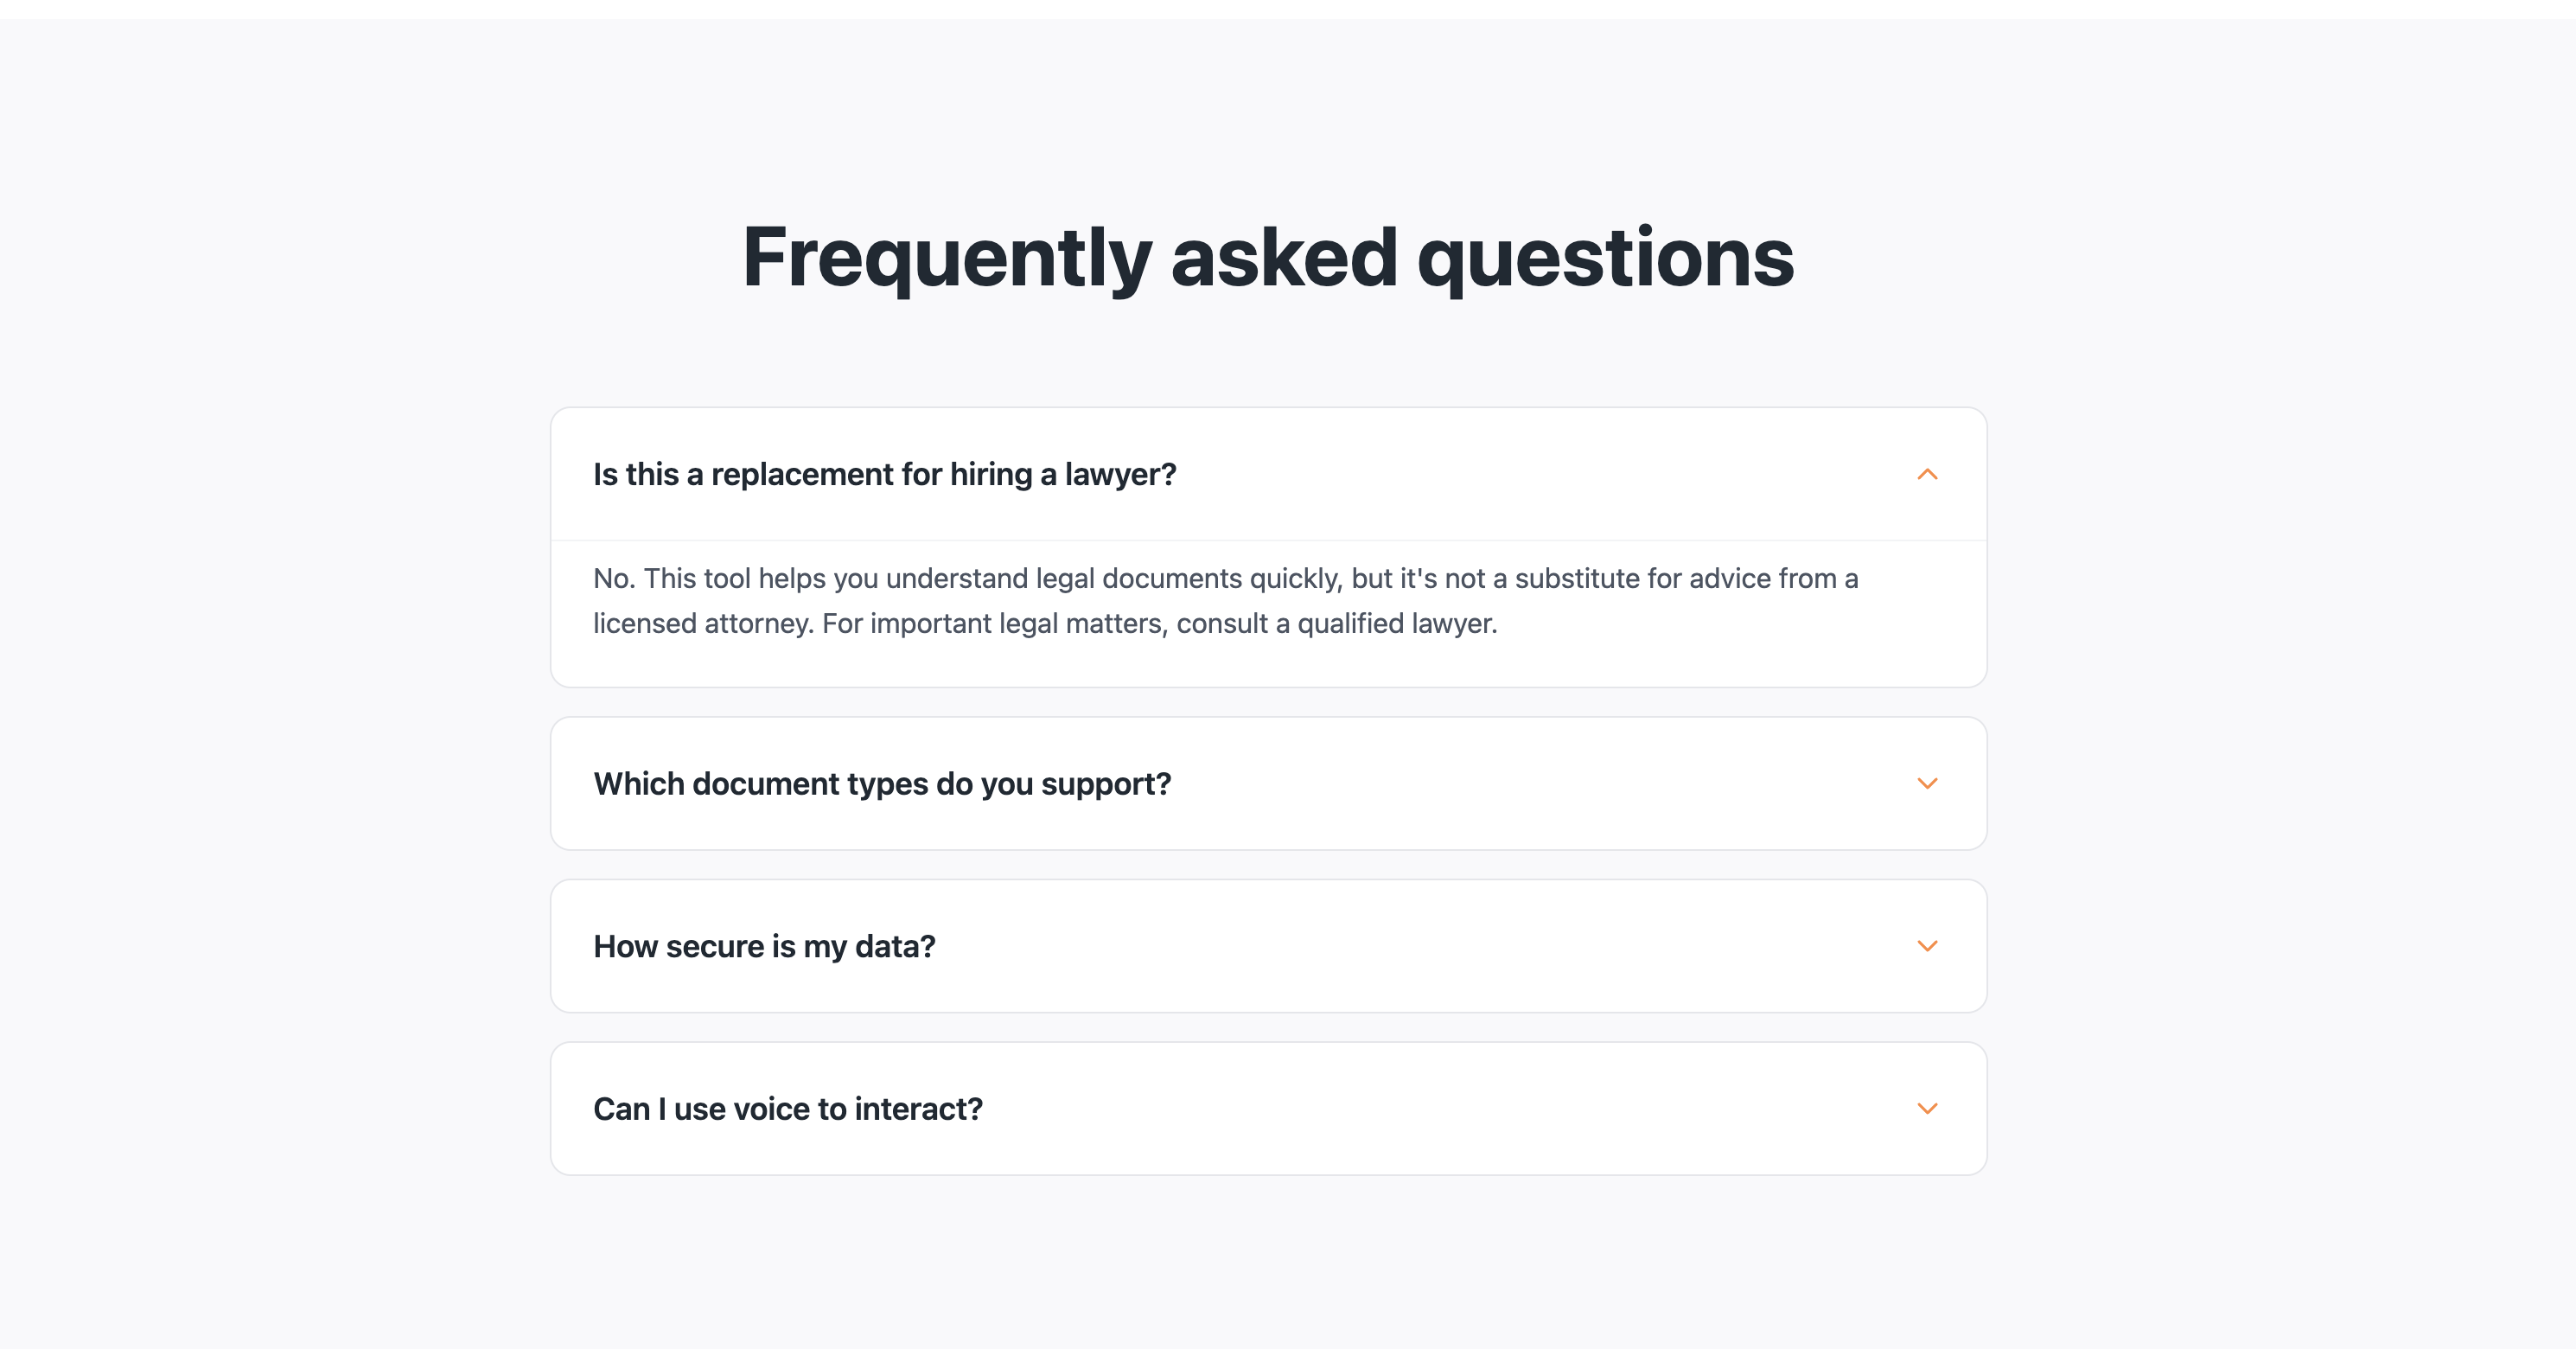Click 'consult a qualified lawyer' sentence text
The image size is (2576, 1349).
1336,623
